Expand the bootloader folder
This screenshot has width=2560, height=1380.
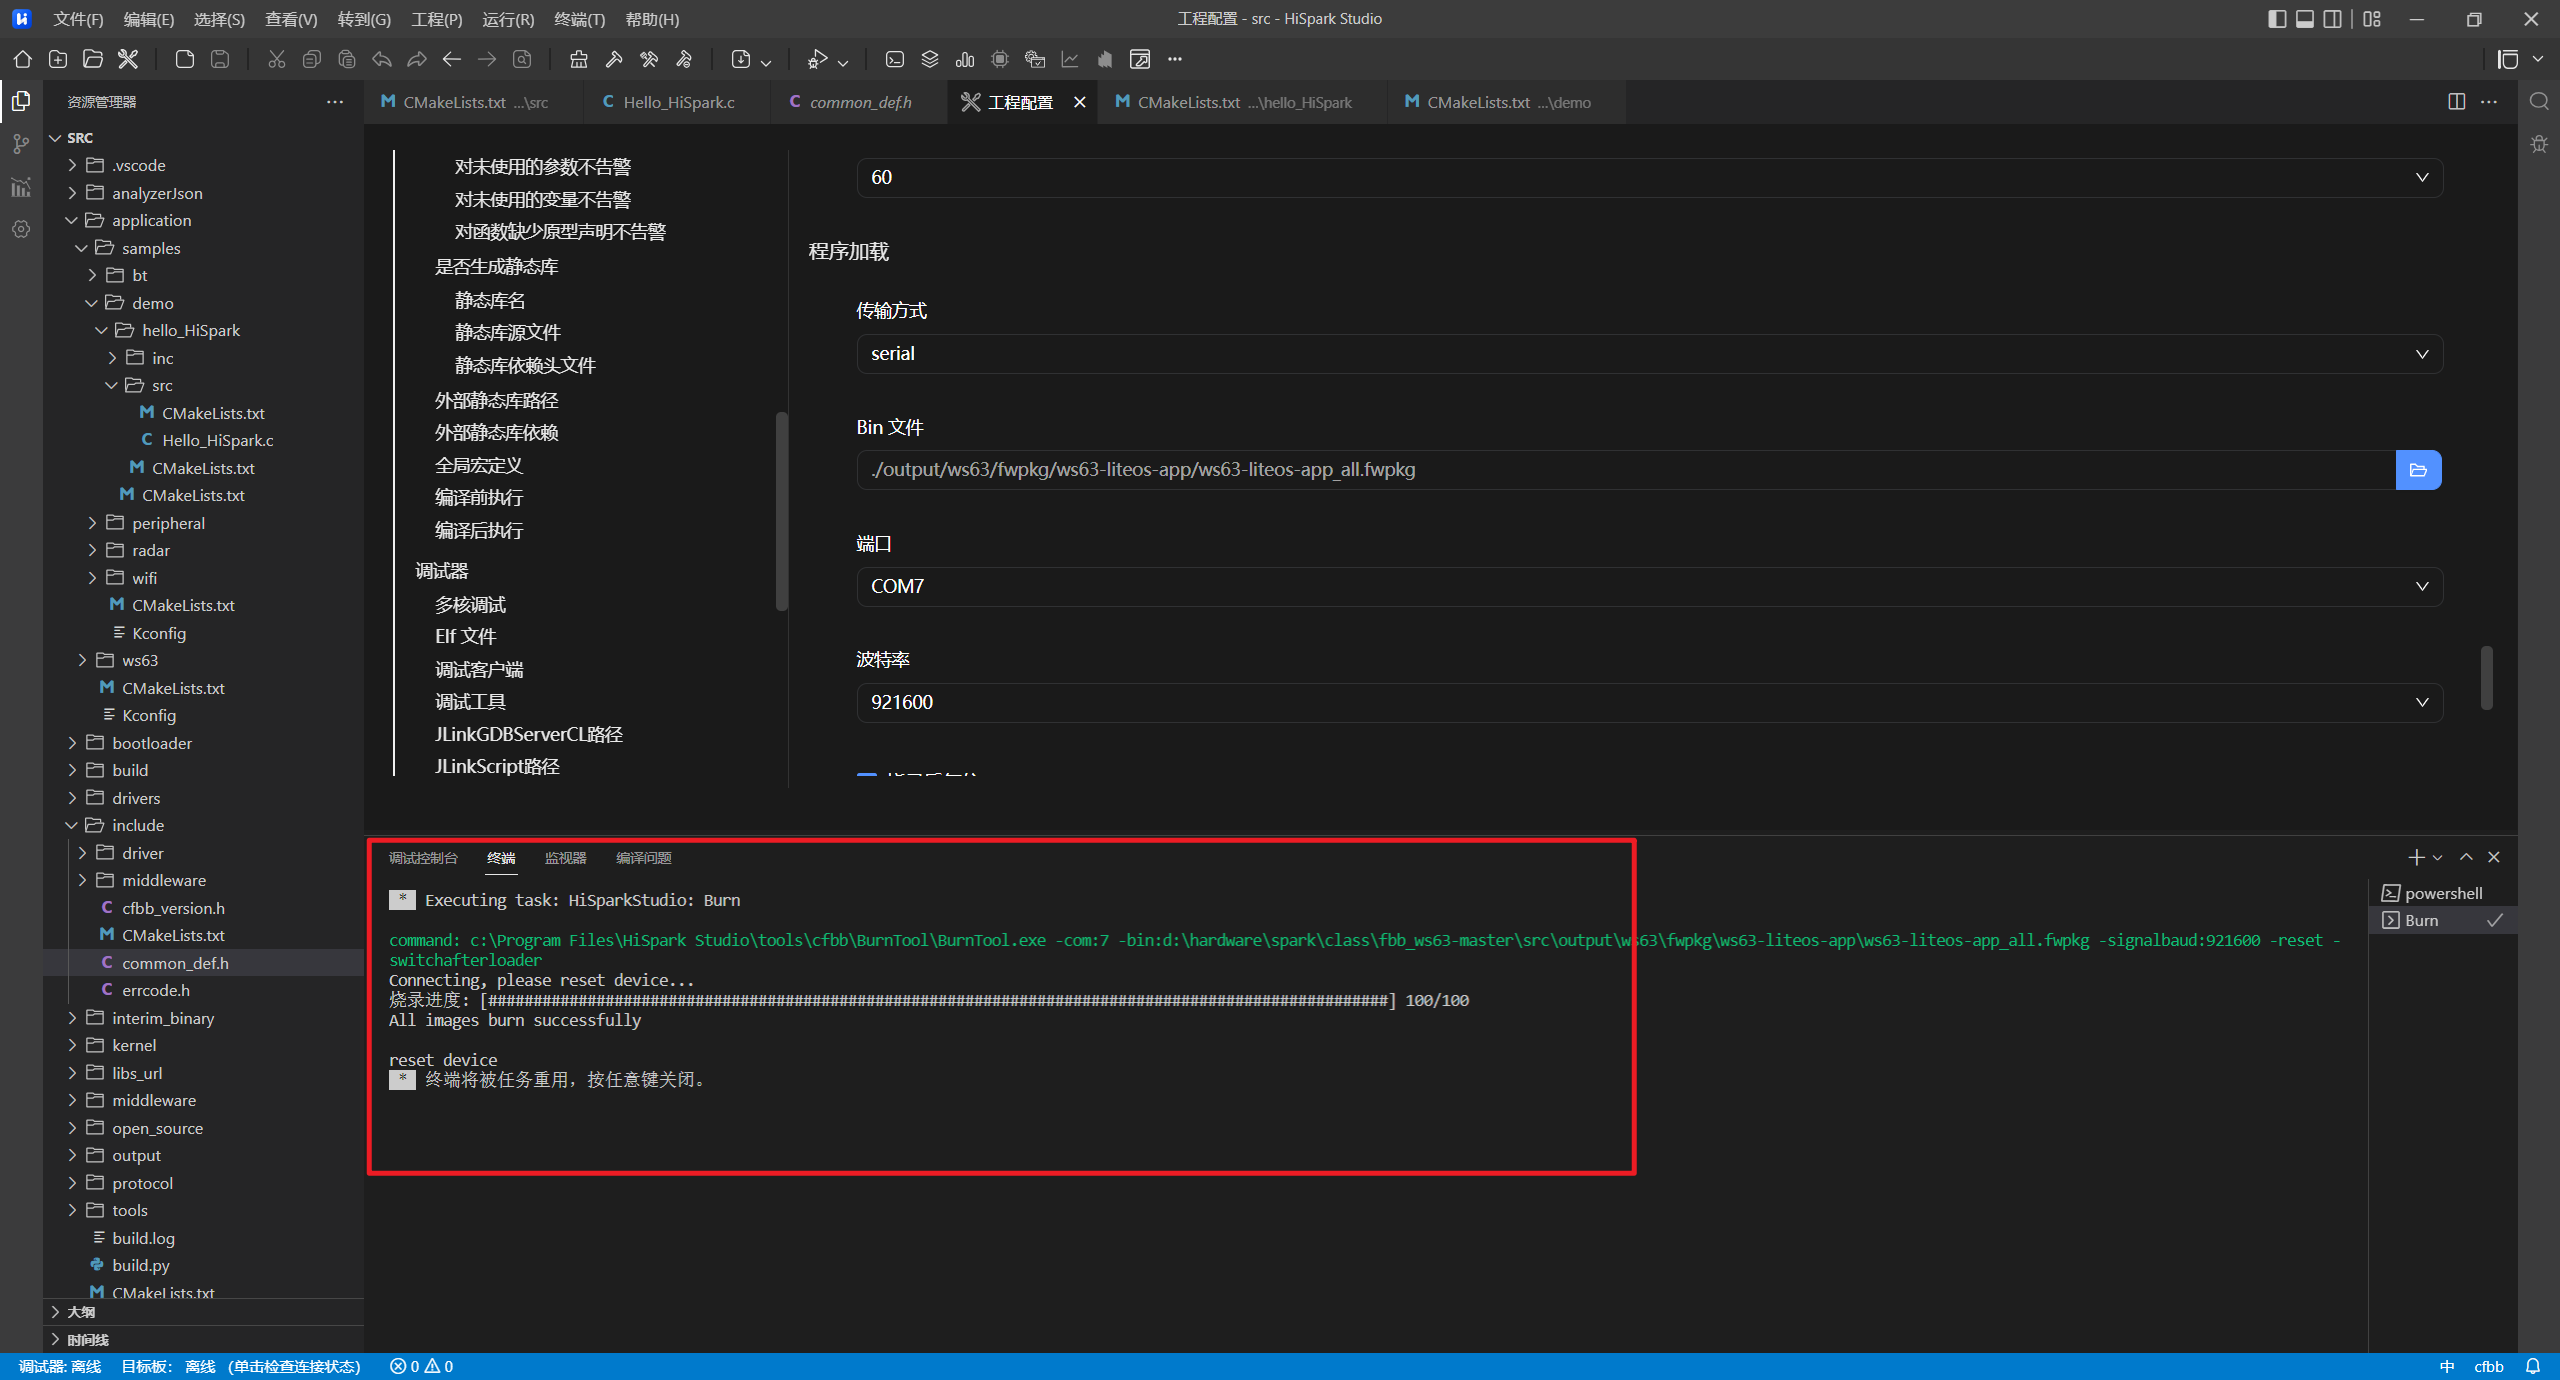click(x=151, y=743)
